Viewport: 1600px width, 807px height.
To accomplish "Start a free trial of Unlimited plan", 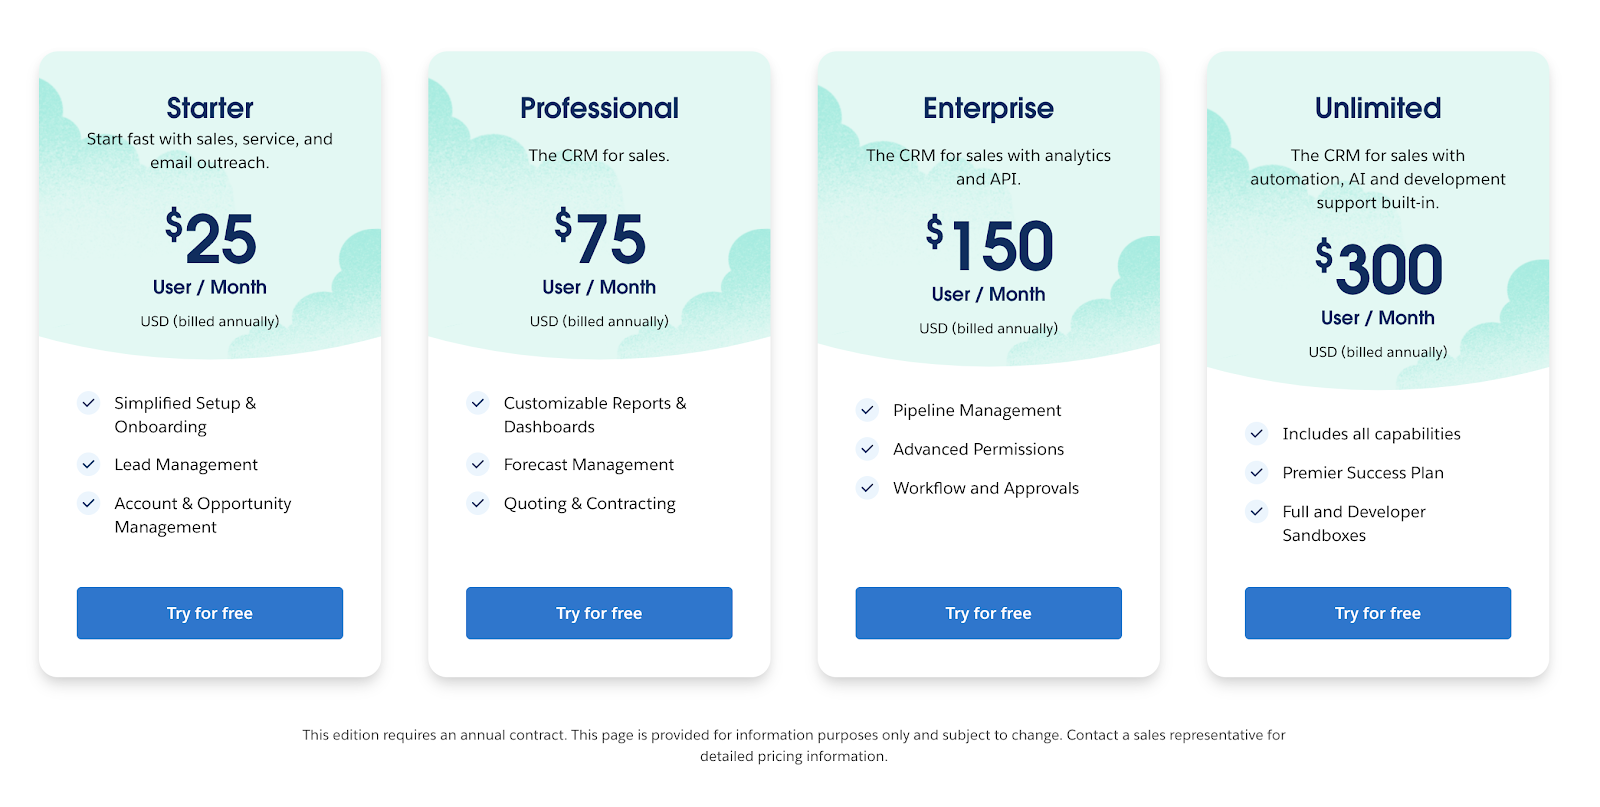I will pyautogui.click(x=1377, y=613).
